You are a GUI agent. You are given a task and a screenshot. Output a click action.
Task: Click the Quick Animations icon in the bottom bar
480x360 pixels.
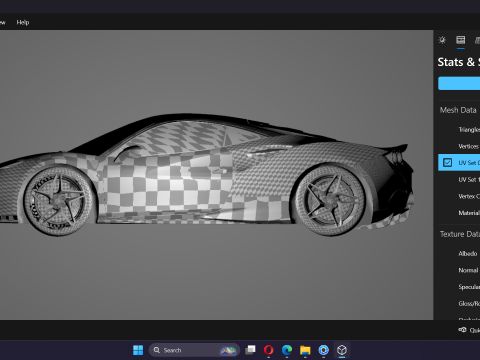pos(462,330)
